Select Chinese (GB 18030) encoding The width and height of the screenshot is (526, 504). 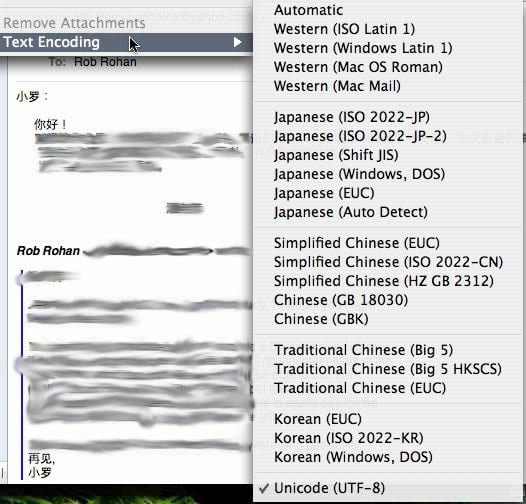[x=389, y=300]
